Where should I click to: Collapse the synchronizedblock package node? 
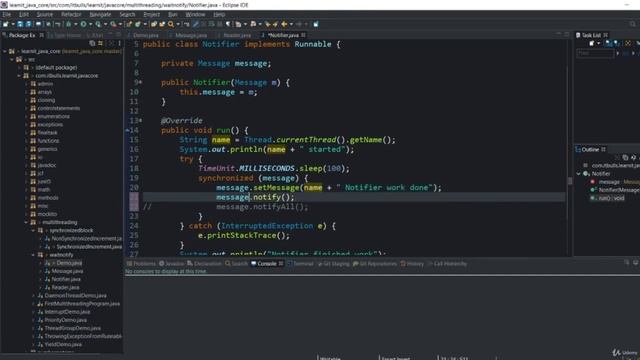click(33, 231)
